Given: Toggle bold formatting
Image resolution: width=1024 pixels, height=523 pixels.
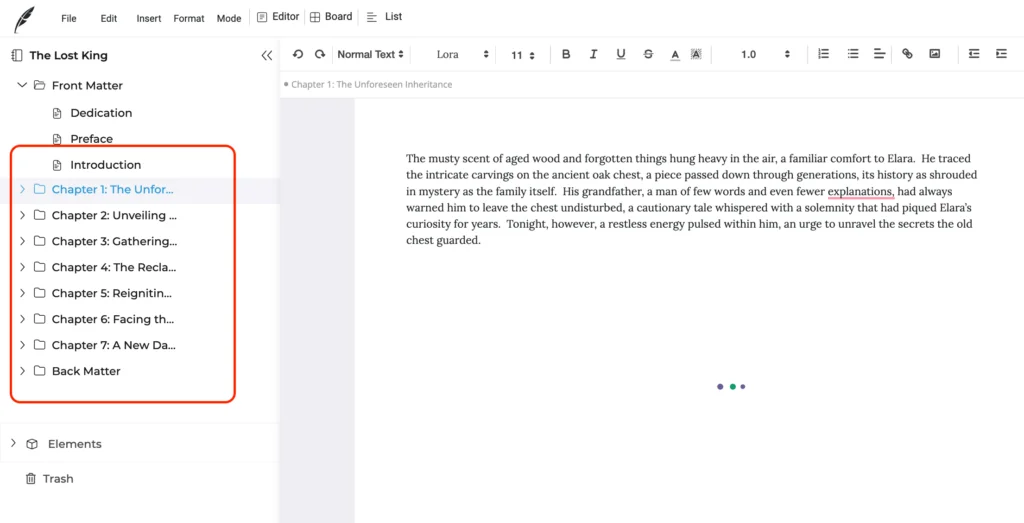Looking at the screenshot, I should (566, 54).
